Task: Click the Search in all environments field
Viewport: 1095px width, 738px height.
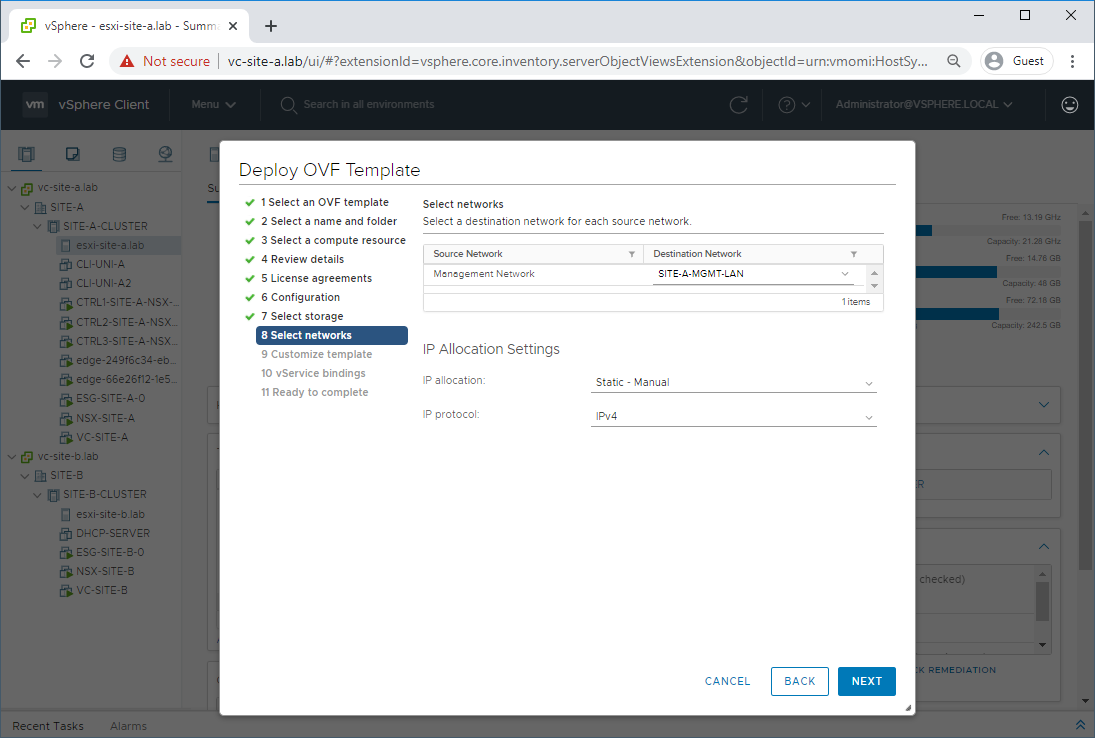Action: click(368, 104)
